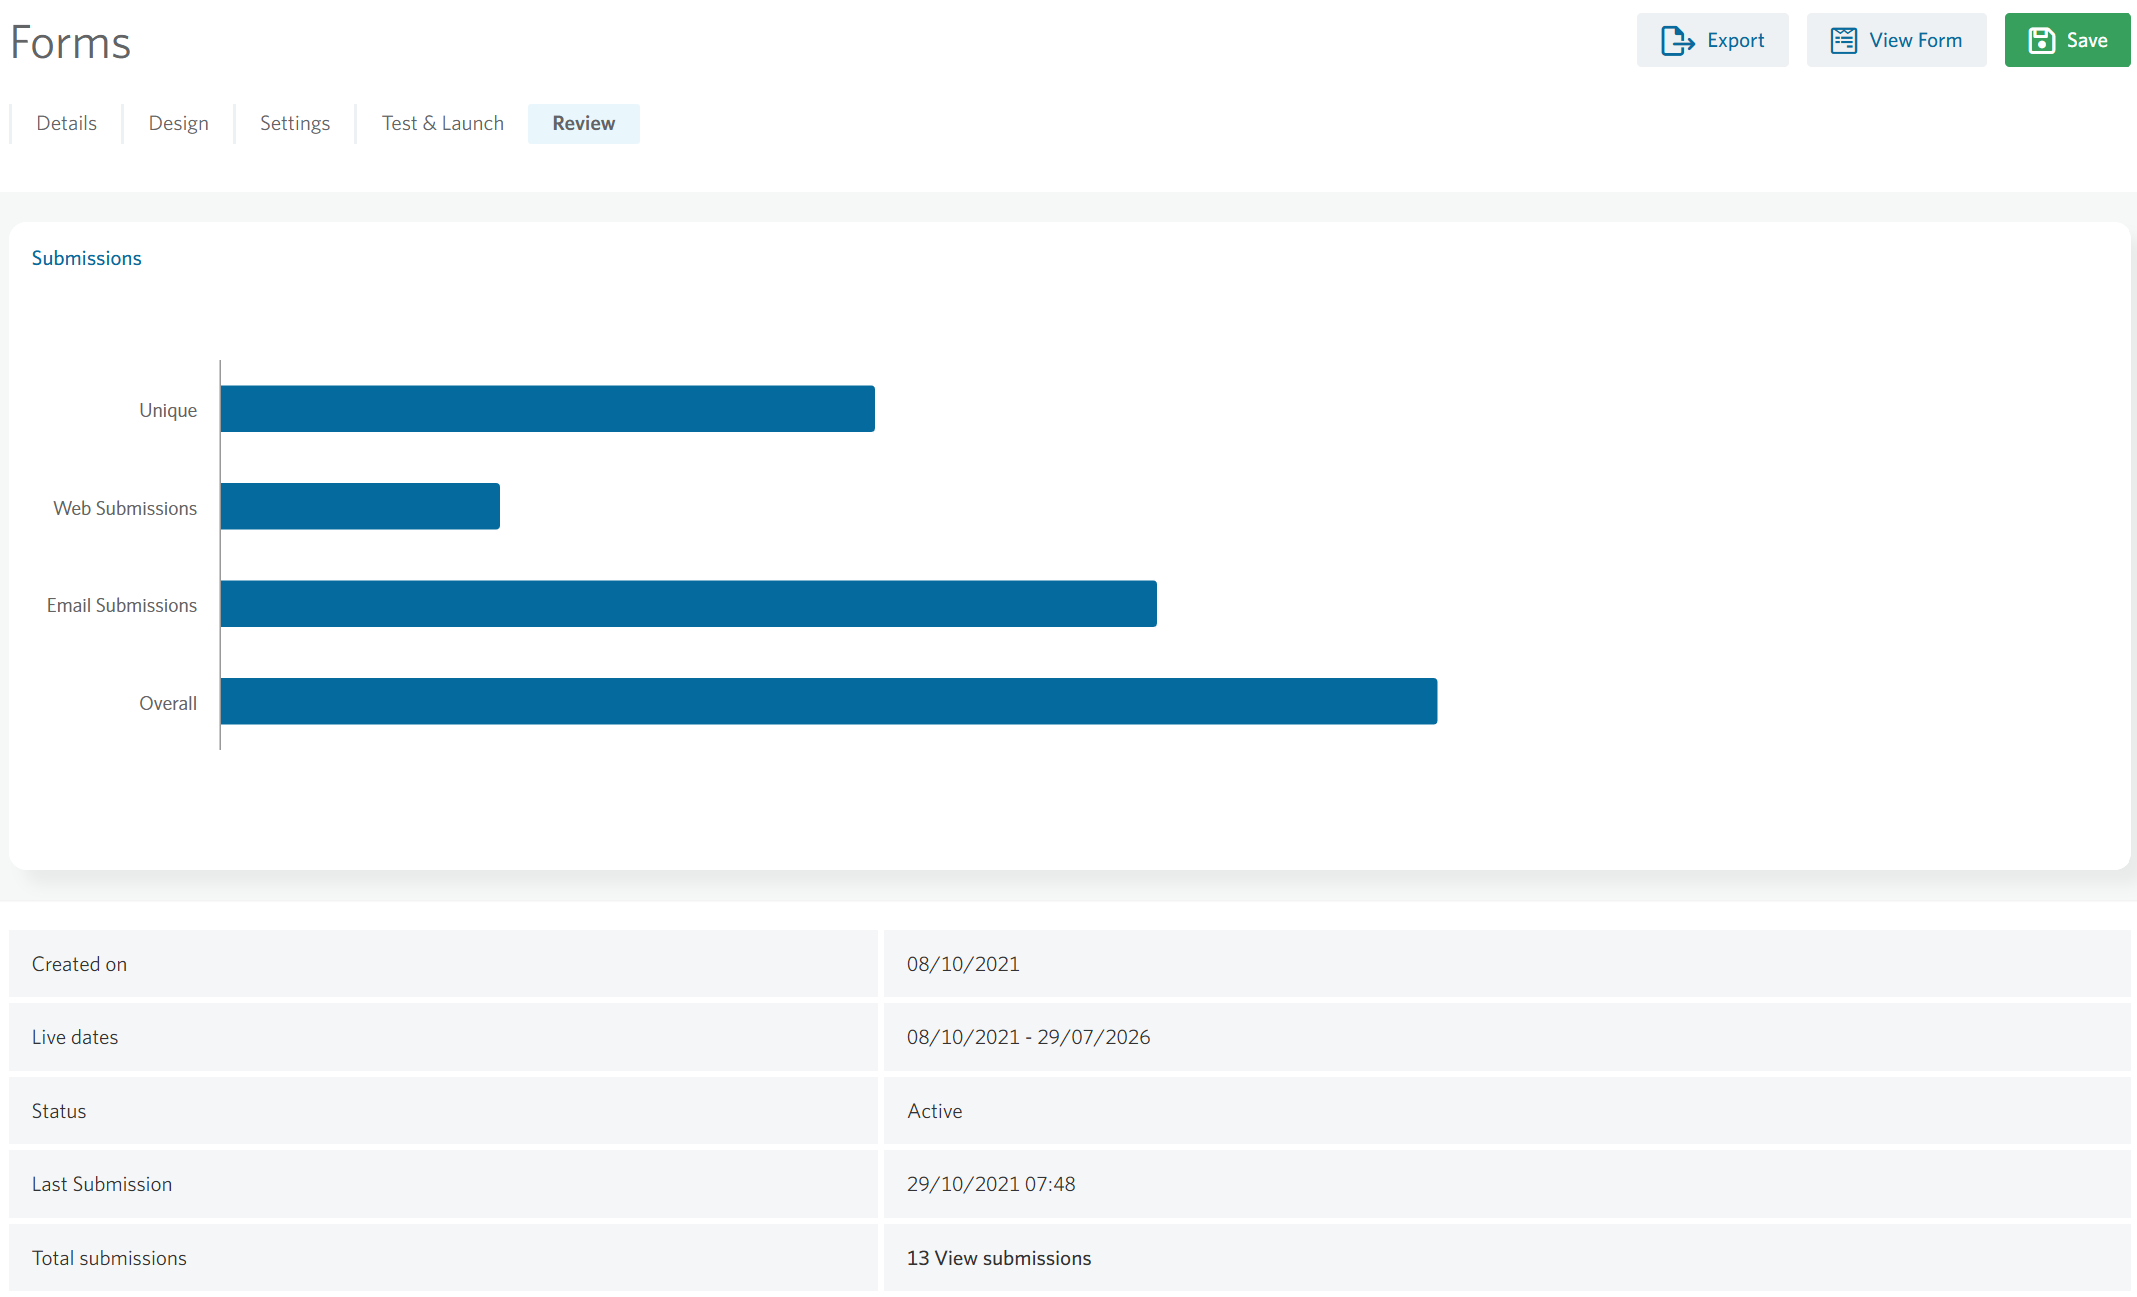Select the Review tab
The height and width of the screenshot is (1297, 2137).
(x=584, y=123)
